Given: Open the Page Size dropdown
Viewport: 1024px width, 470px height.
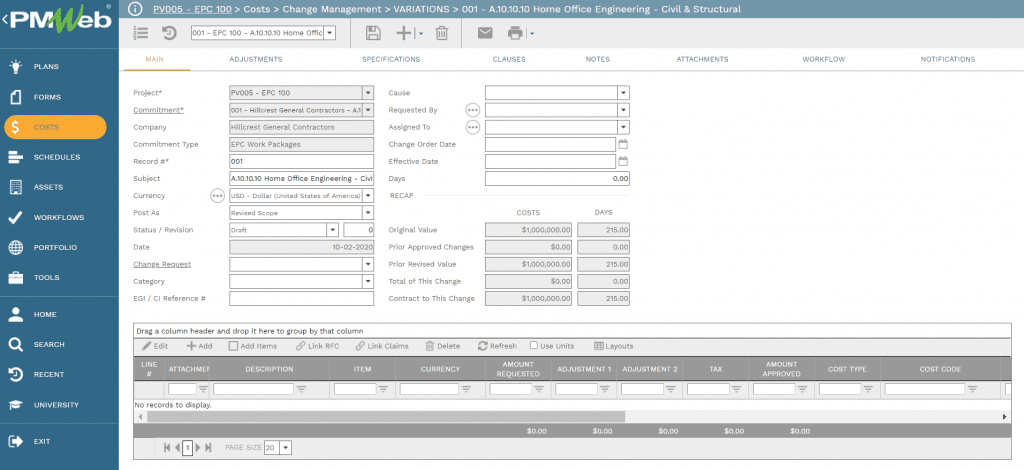Looking at the screenshot, I should 285,448.
